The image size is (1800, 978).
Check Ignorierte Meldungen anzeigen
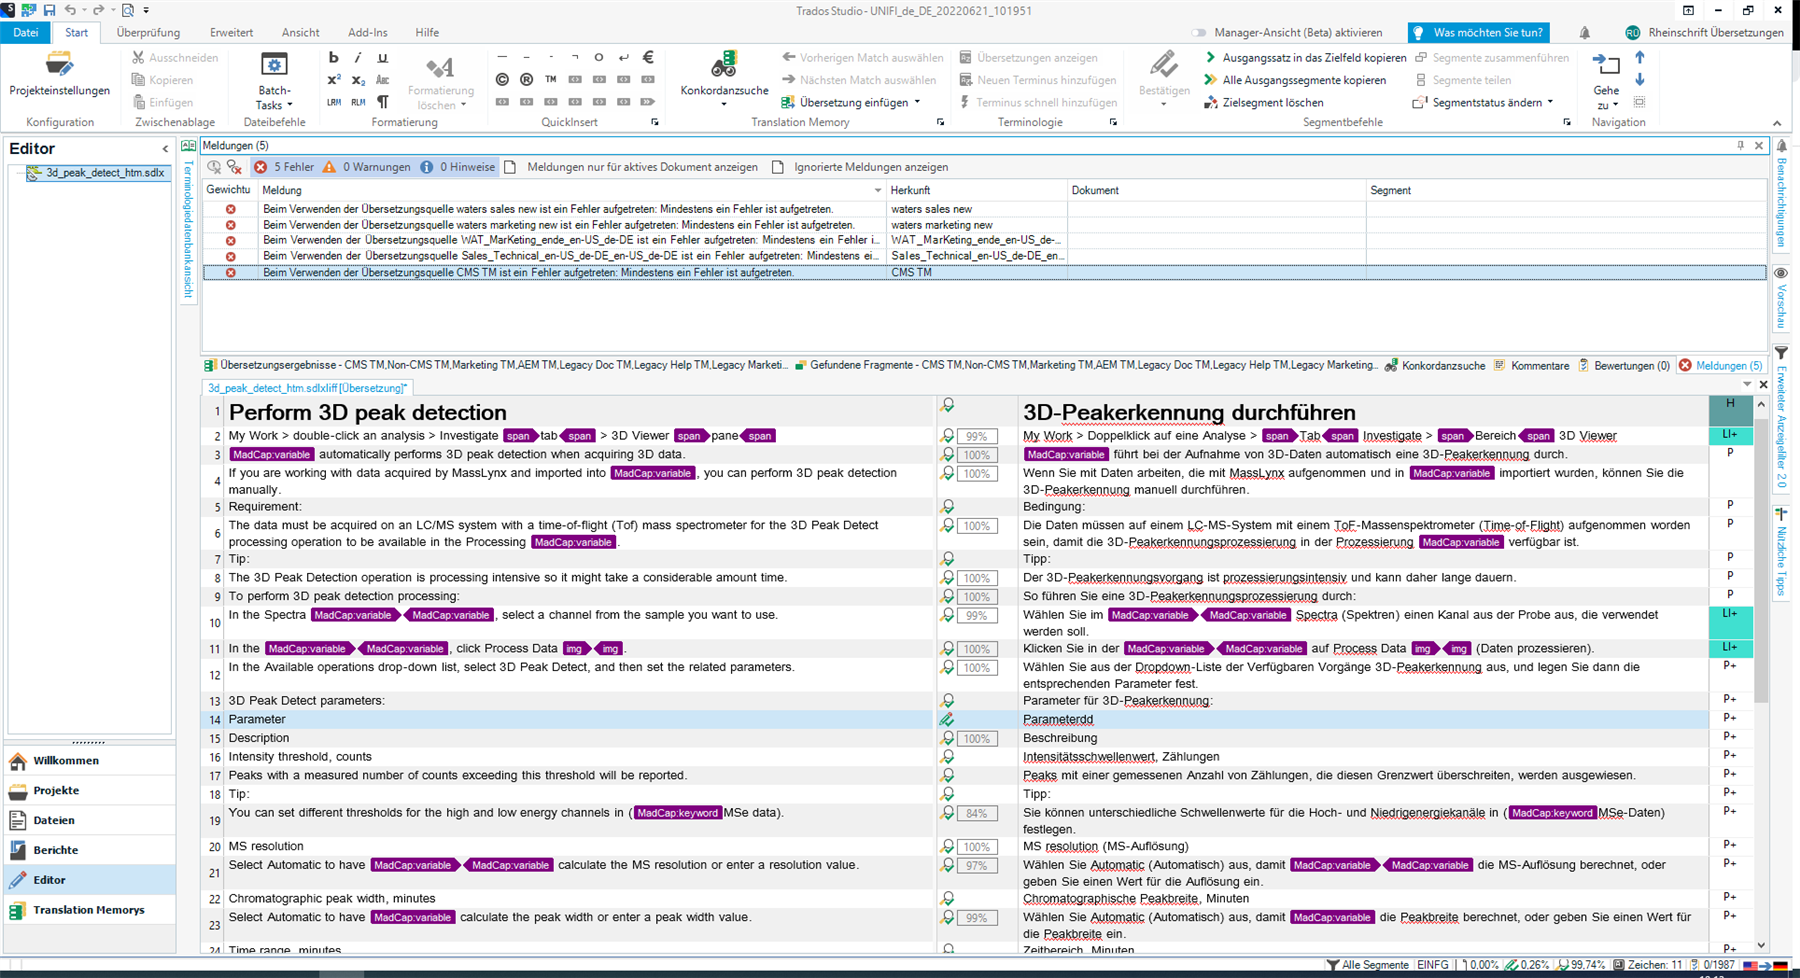(x=778, y=167)
